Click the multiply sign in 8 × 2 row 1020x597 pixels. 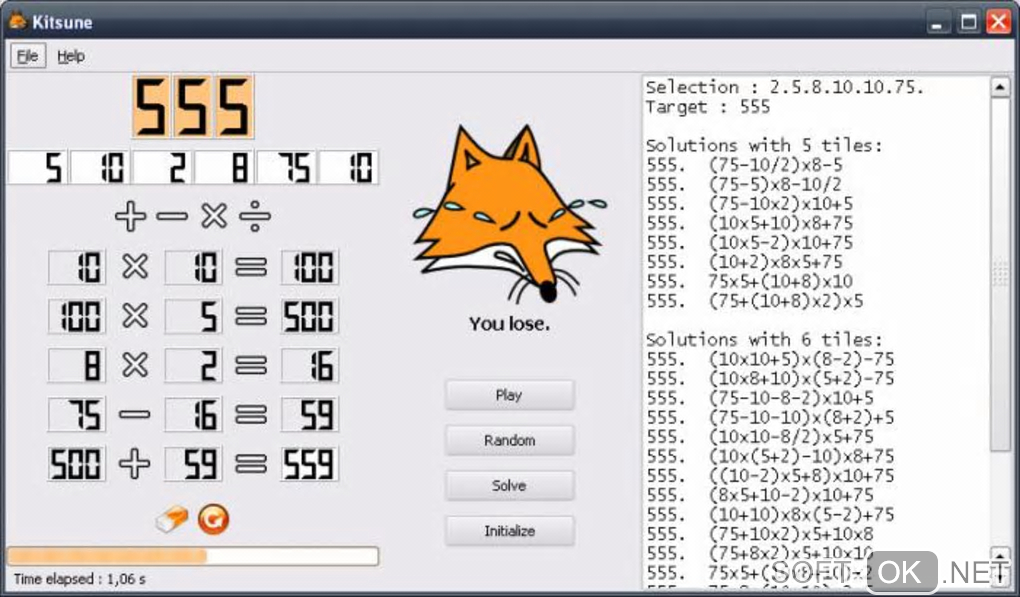point(135,365)
